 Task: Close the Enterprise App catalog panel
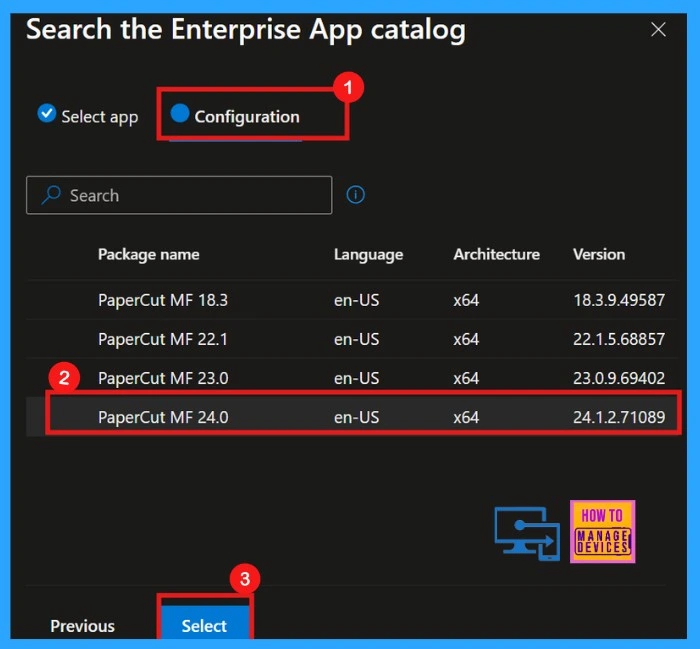[x=658, y=30]
